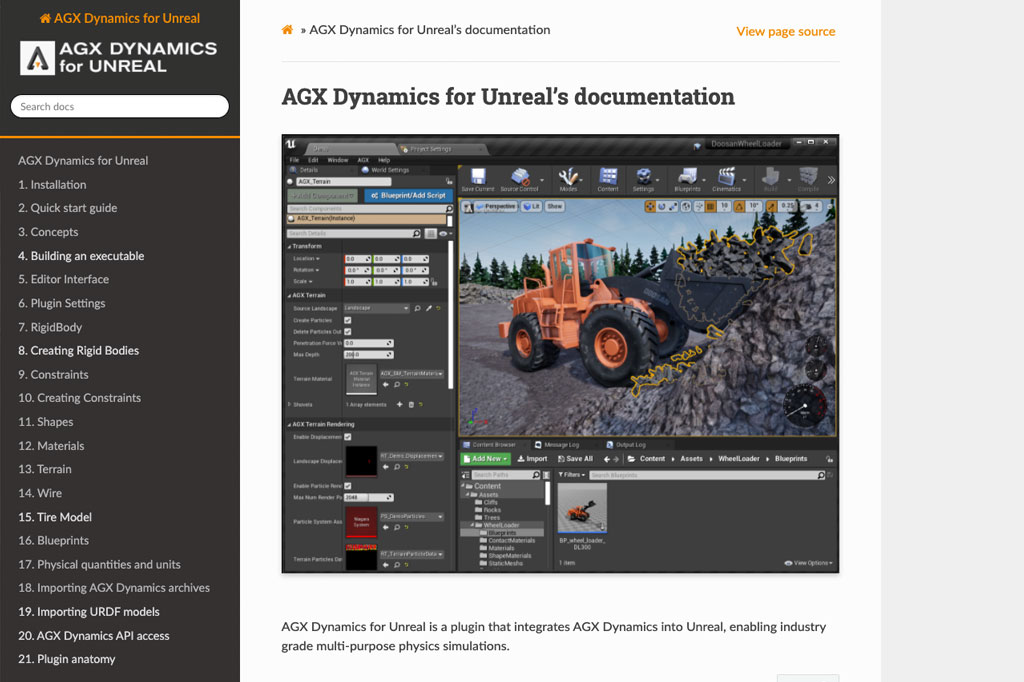Open the Source Landscape dropdown

click(x=377, y=308)
